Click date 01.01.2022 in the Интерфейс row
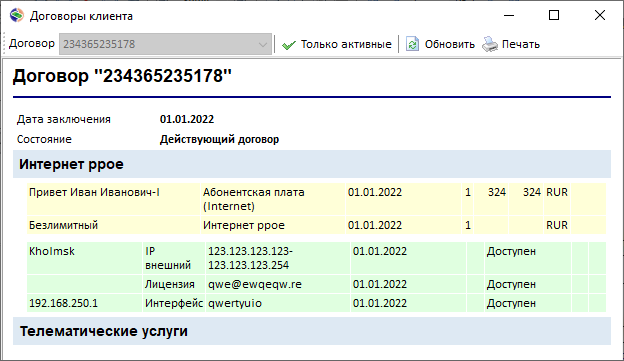 380,303
